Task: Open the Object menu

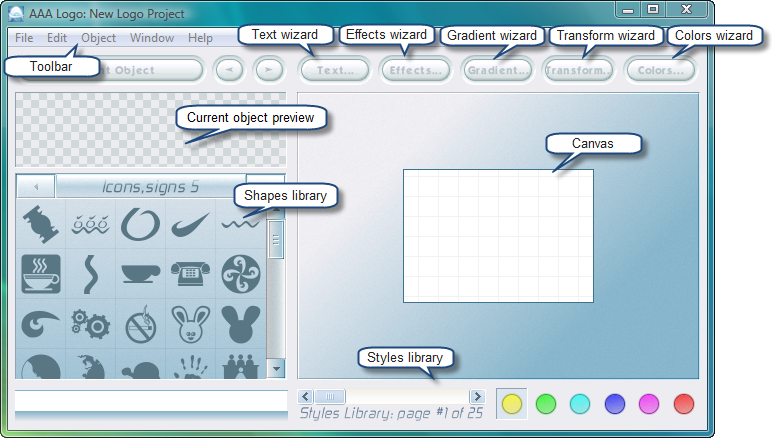Action: [98, 38]
